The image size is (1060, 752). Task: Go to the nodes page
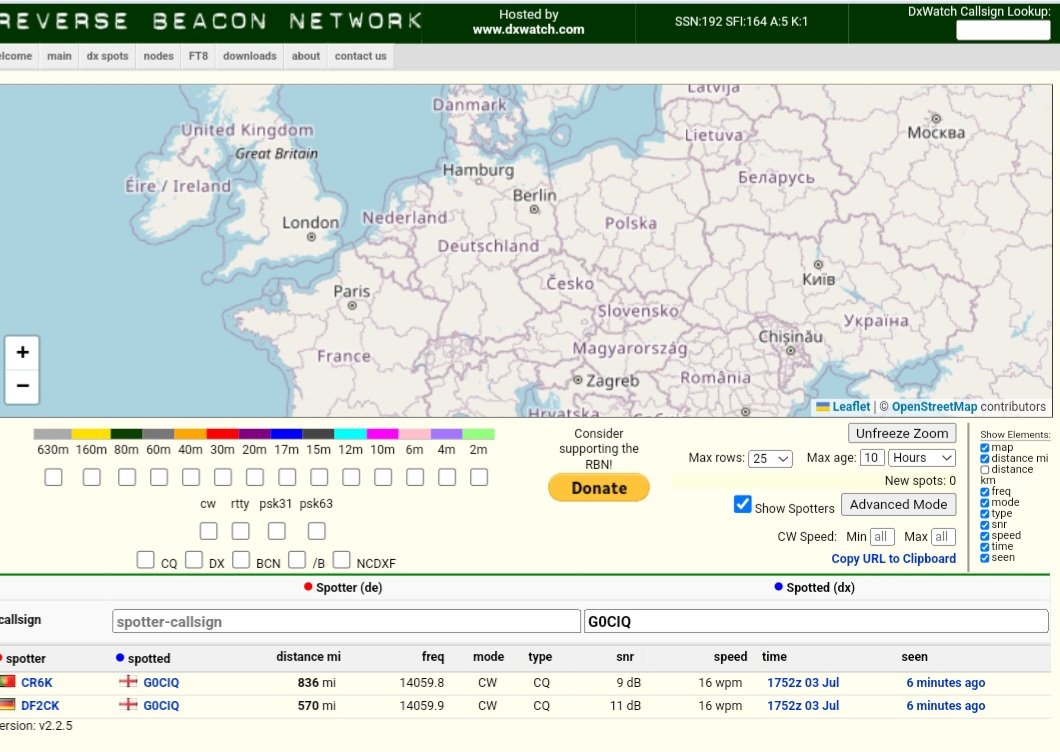pos(158,56)
